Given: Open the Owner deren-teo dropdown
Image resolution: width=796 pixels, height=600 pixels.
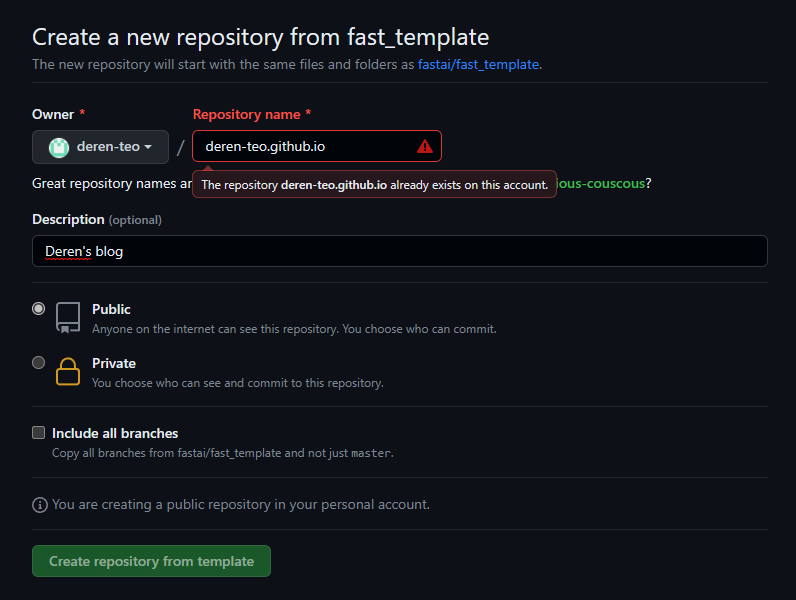Looking at the screenshot, I should pos(101,147).
